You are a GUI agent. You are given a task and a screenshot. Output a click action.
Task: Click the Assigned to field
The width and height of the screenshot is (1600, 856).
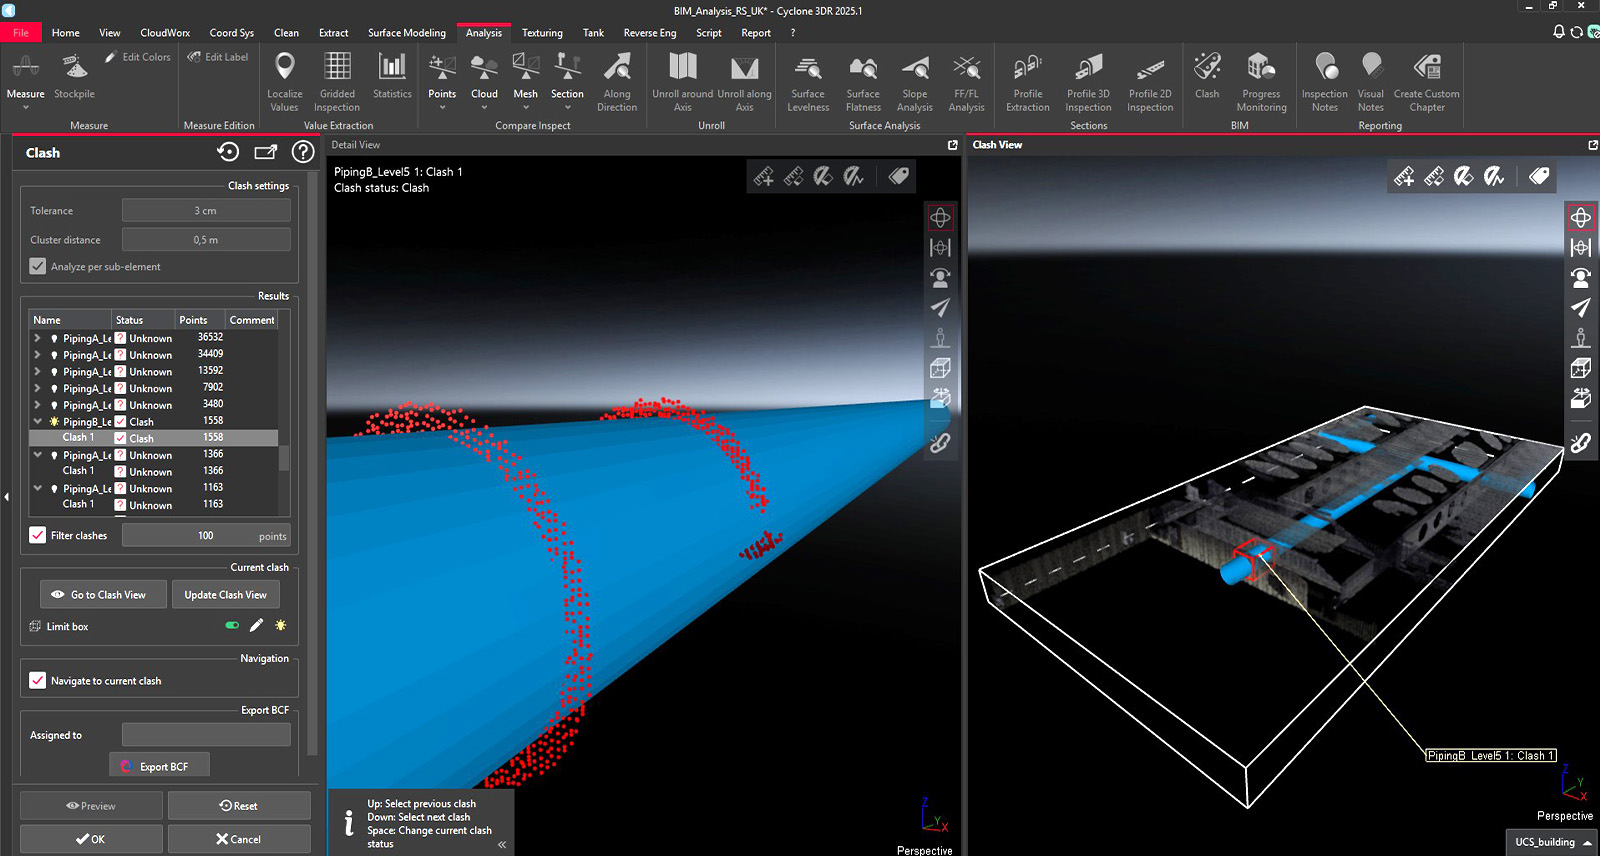(x=206, y=734)
